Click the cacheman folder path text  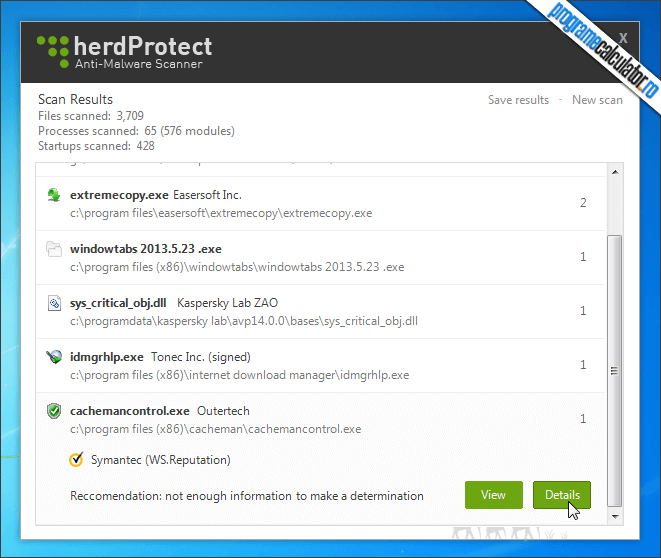215,429
